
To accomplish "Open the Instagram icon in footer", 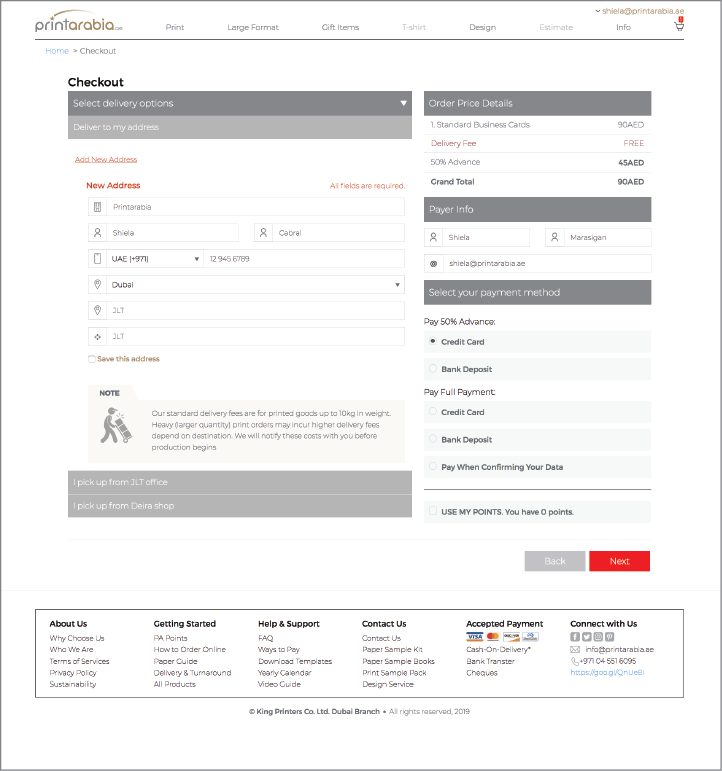I will 598,637.
